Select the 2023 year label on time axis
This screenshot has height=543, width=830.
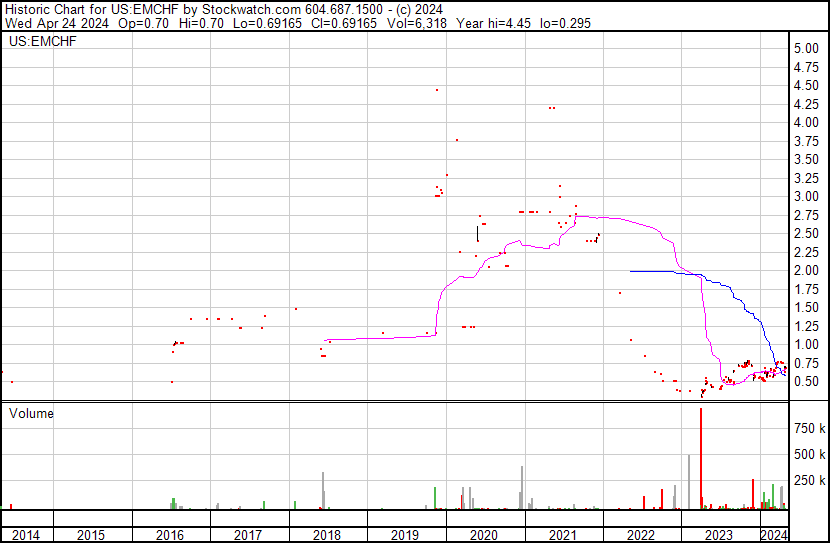[x=719, y=535]
